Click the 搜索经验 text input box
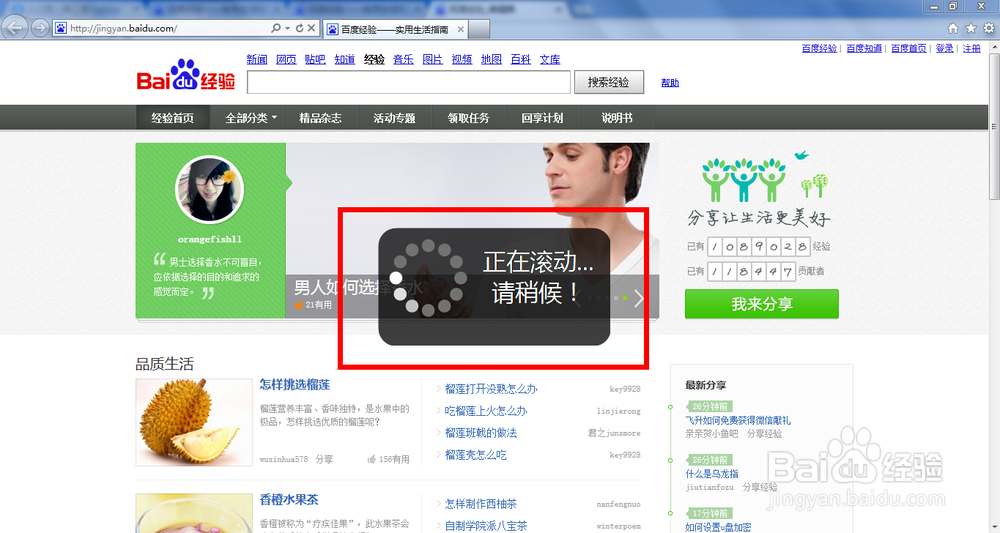Viewport: 1000px width, 533px height. click(409, 82)
